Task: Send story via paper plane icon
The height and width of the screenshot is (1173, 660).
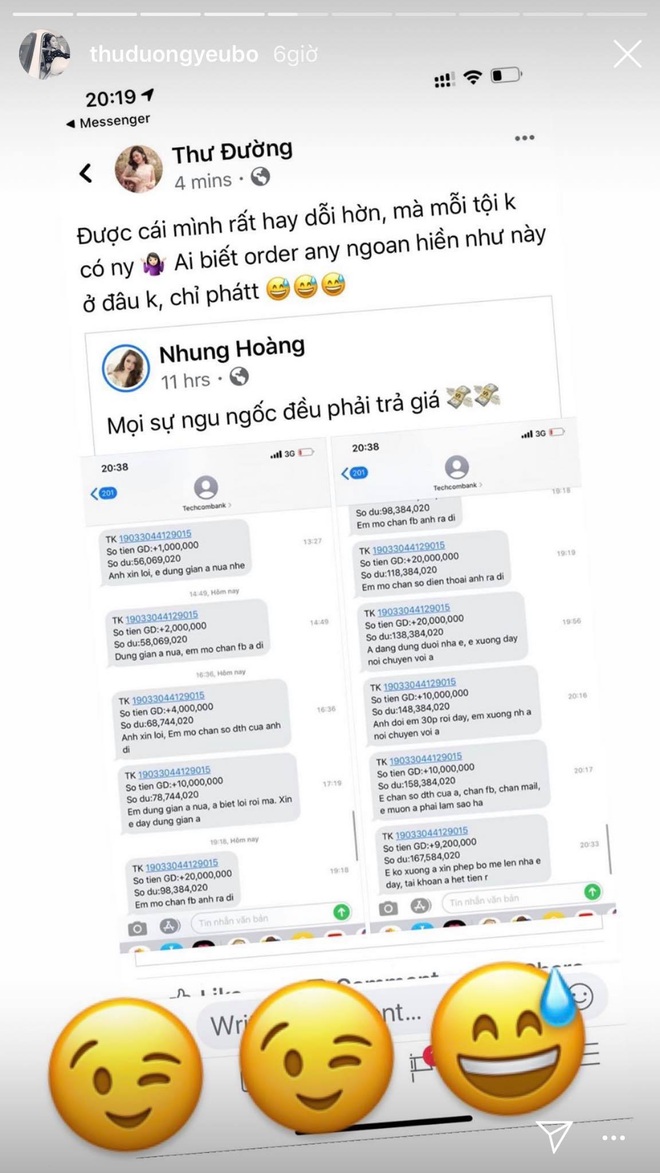Action: coord(554,1136)
